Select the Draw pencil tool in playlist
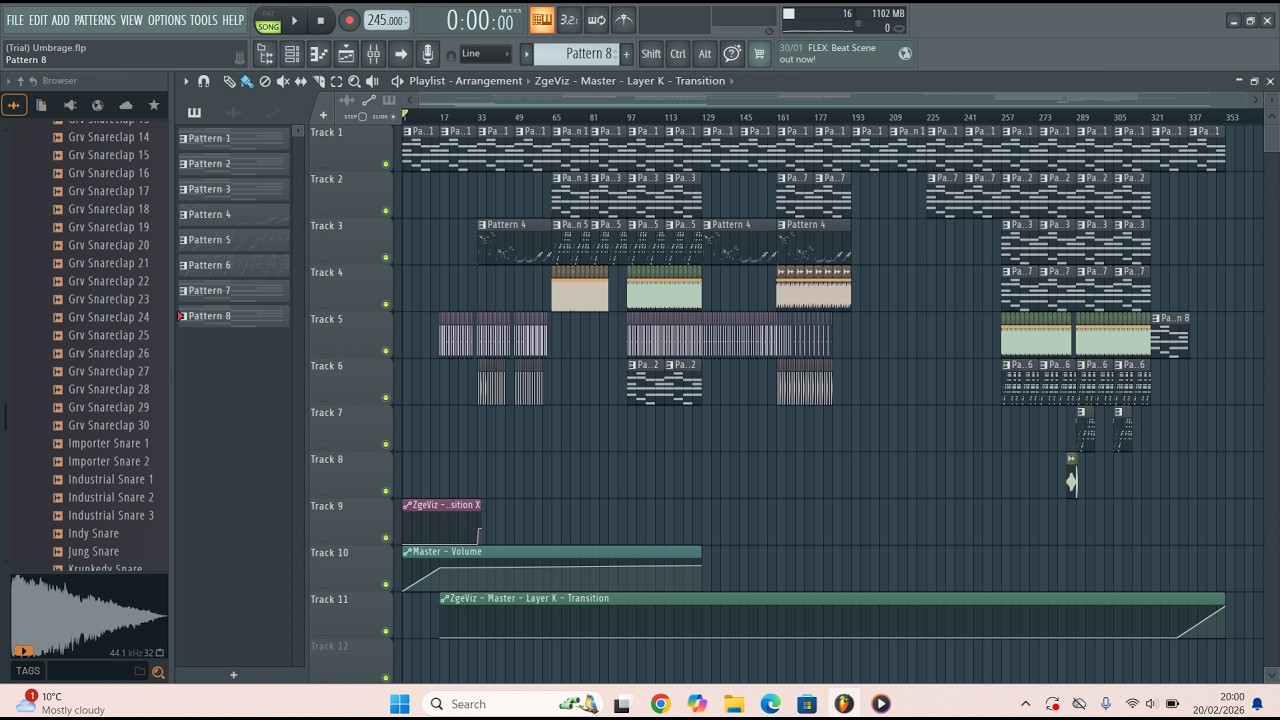1280x720 pixels. coord(229,81)
